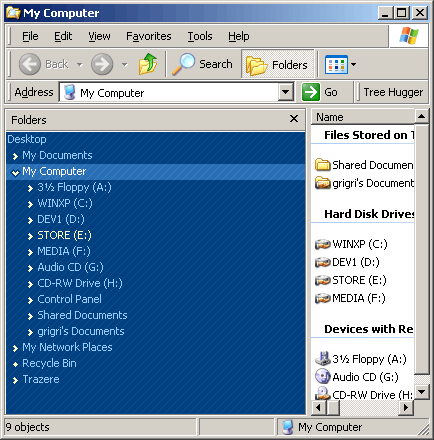Screen dimensions: 434x440
Task: Click the Search toolbar button
Action: [x=203, y=64]
